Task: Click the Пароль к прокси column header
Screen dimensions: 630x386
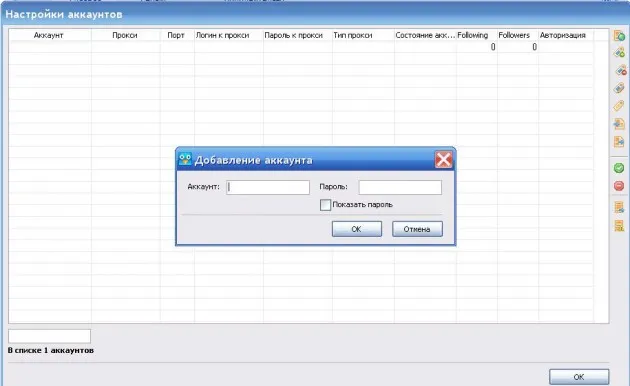Action: (x=298, y=35)
